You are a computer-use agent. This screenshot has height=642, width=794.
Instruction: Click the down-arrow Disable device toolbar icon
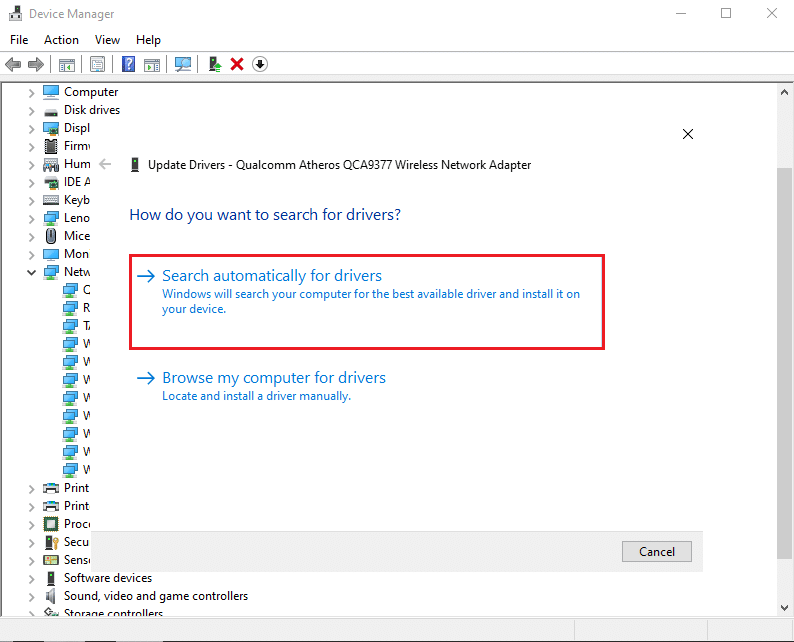coord(260,64)
